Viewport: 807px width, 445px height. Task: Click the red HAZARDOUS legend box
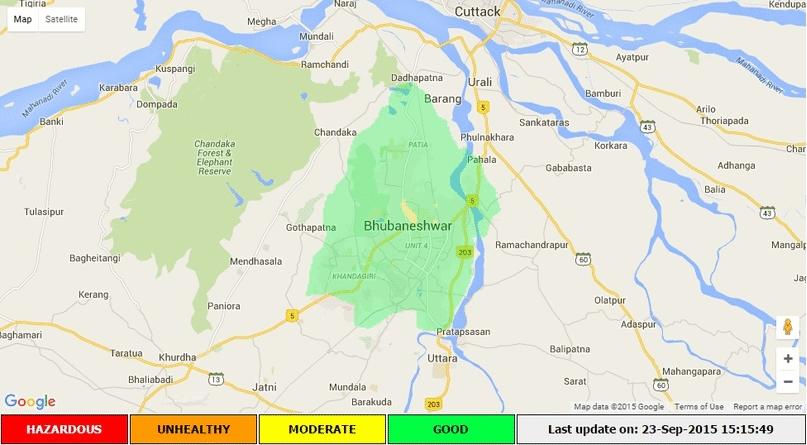pyautogui.click(x=64, y=429)
